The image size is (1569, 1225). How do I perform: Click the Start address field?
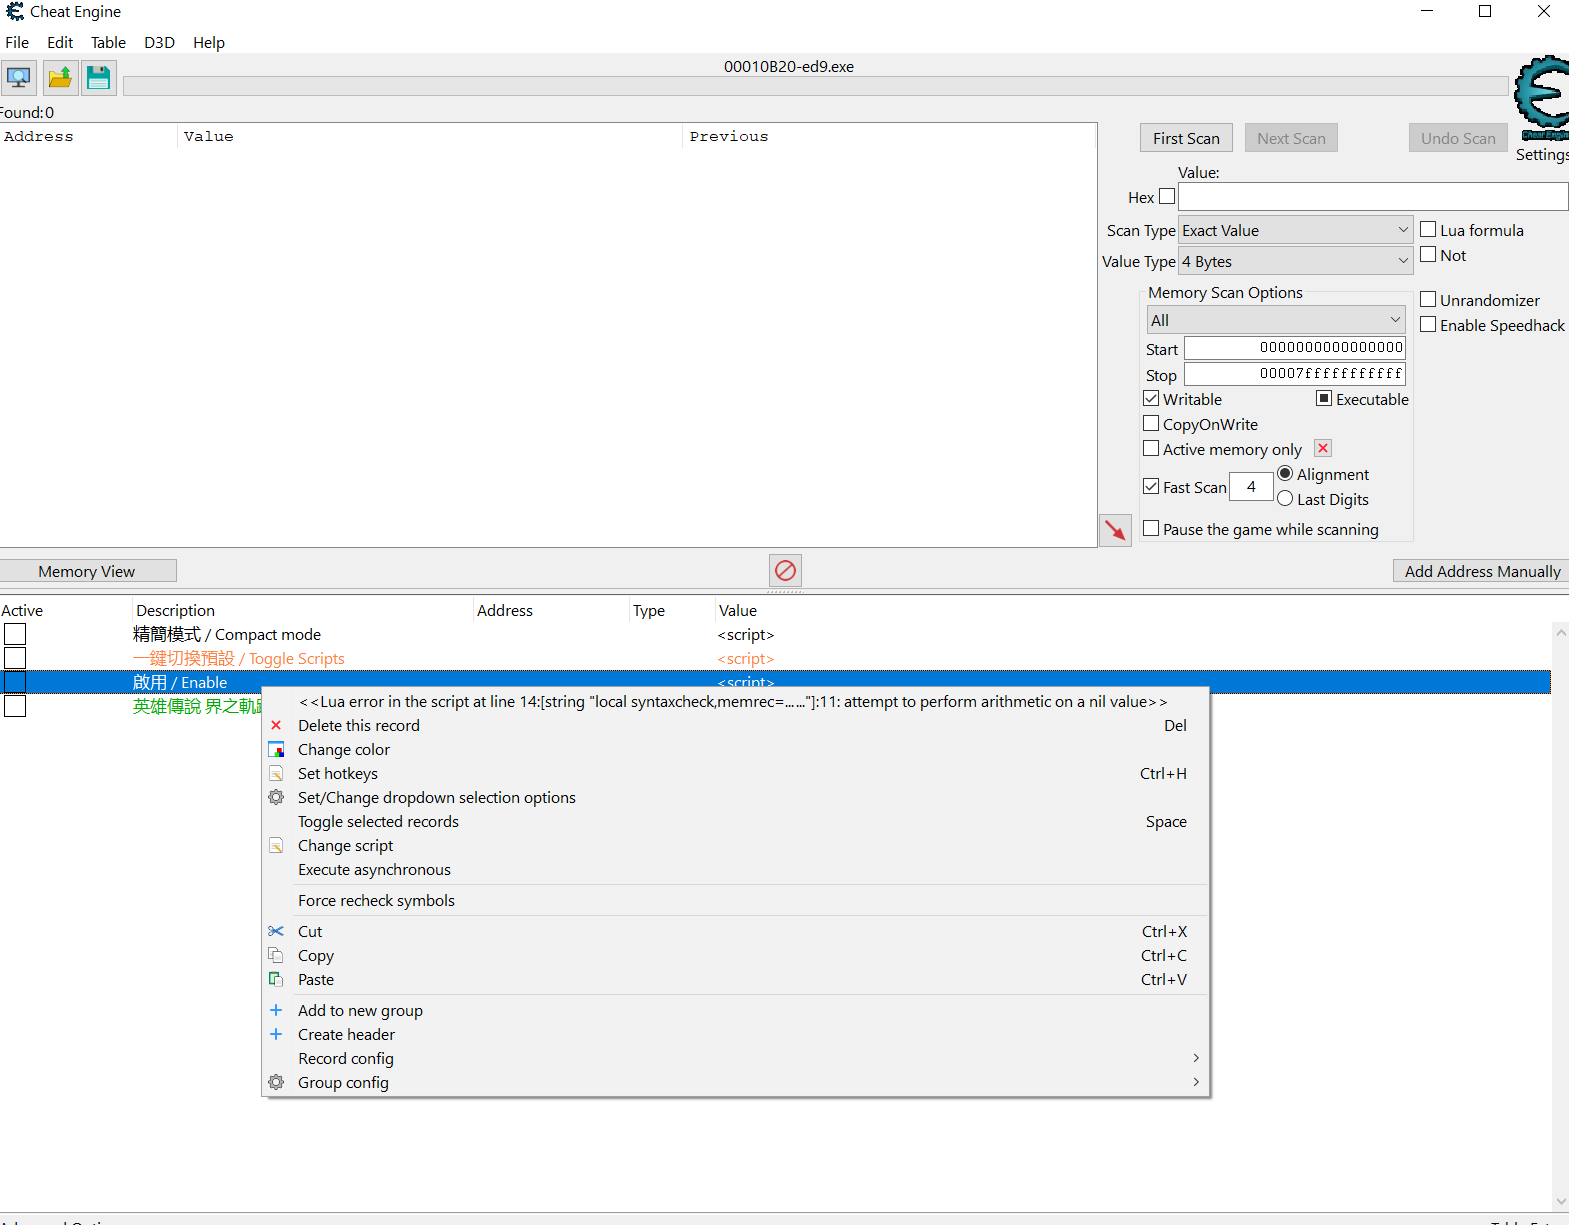pos(1295,348)
